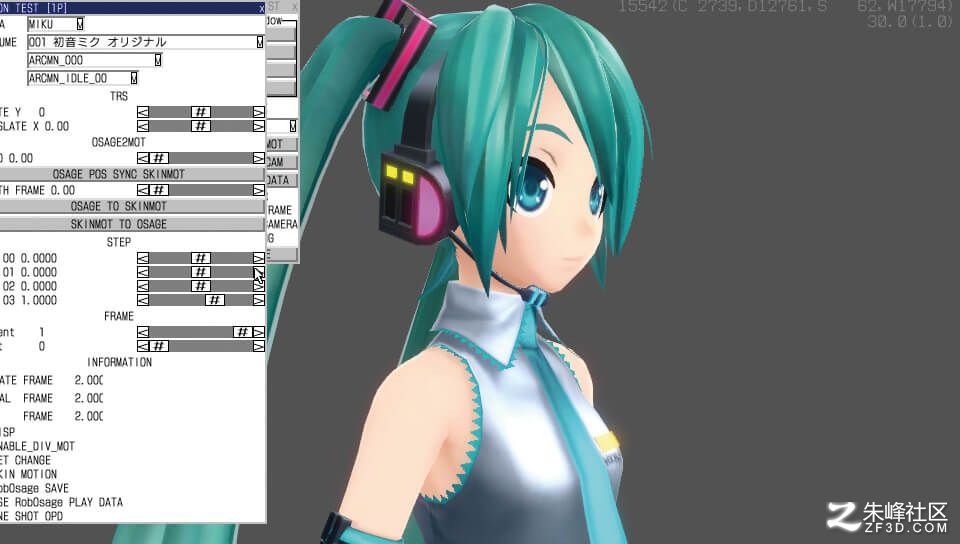The width and height of the screenshot is (960, 544).
Task: Click the TE Y slider thumb
Action: click(x=201, y=112)
